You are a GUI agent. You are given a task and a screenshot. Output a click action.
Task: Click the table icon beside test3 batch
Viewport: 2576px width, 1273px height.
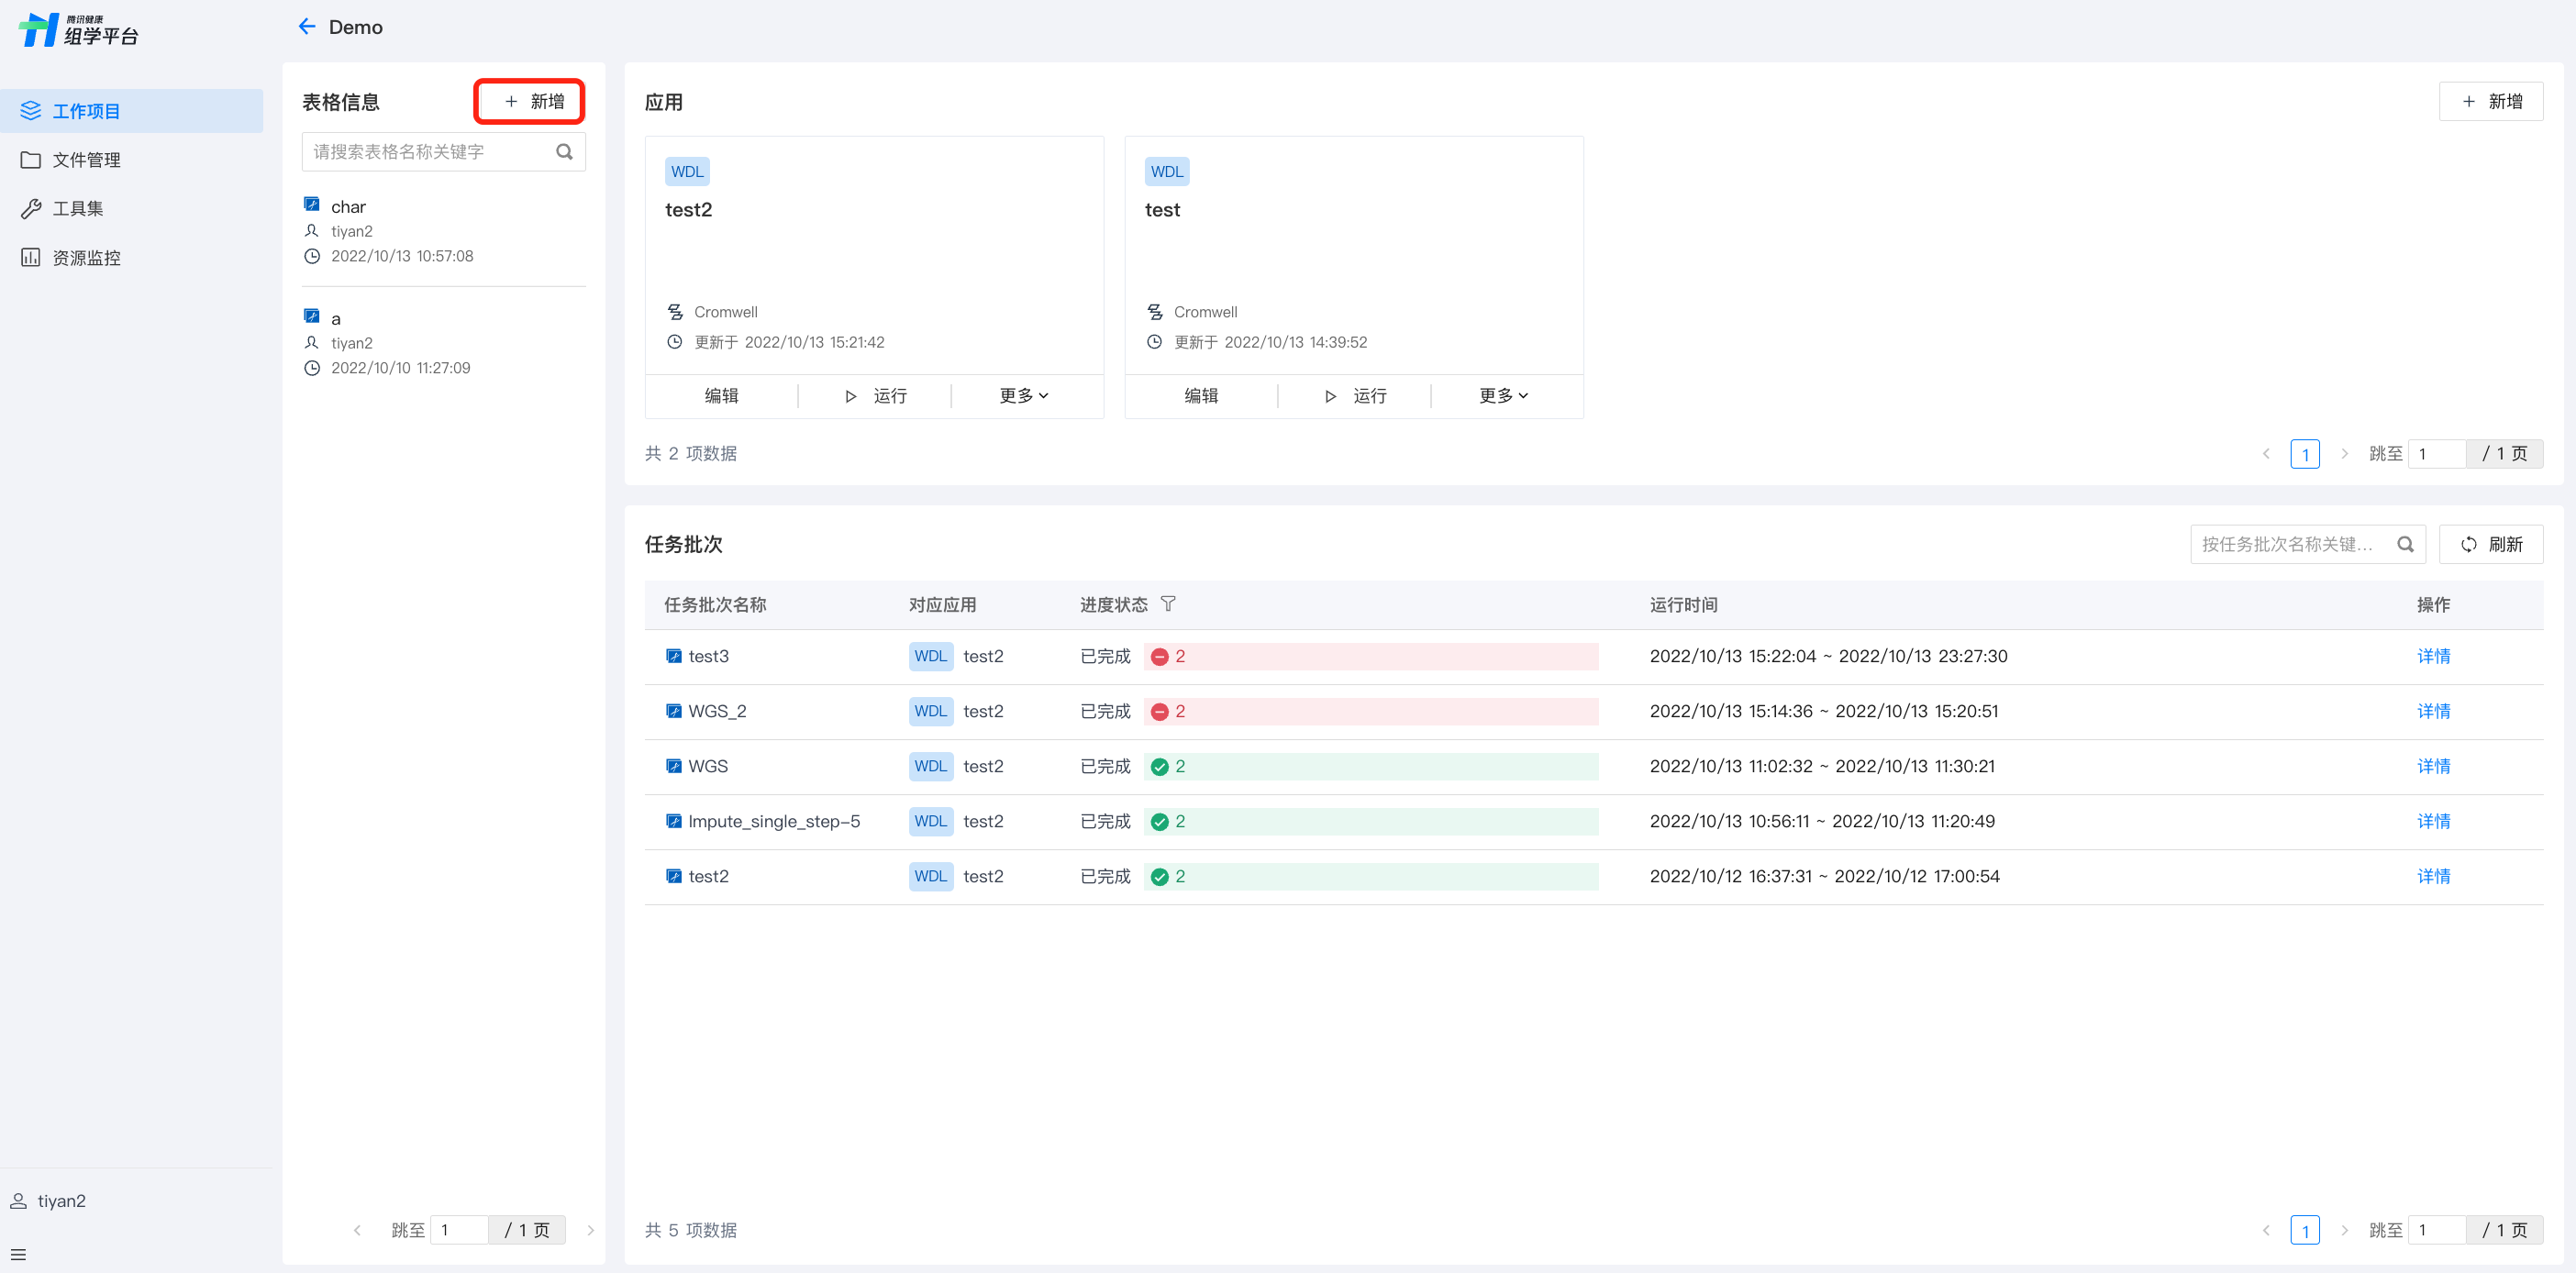coord(673,656)
